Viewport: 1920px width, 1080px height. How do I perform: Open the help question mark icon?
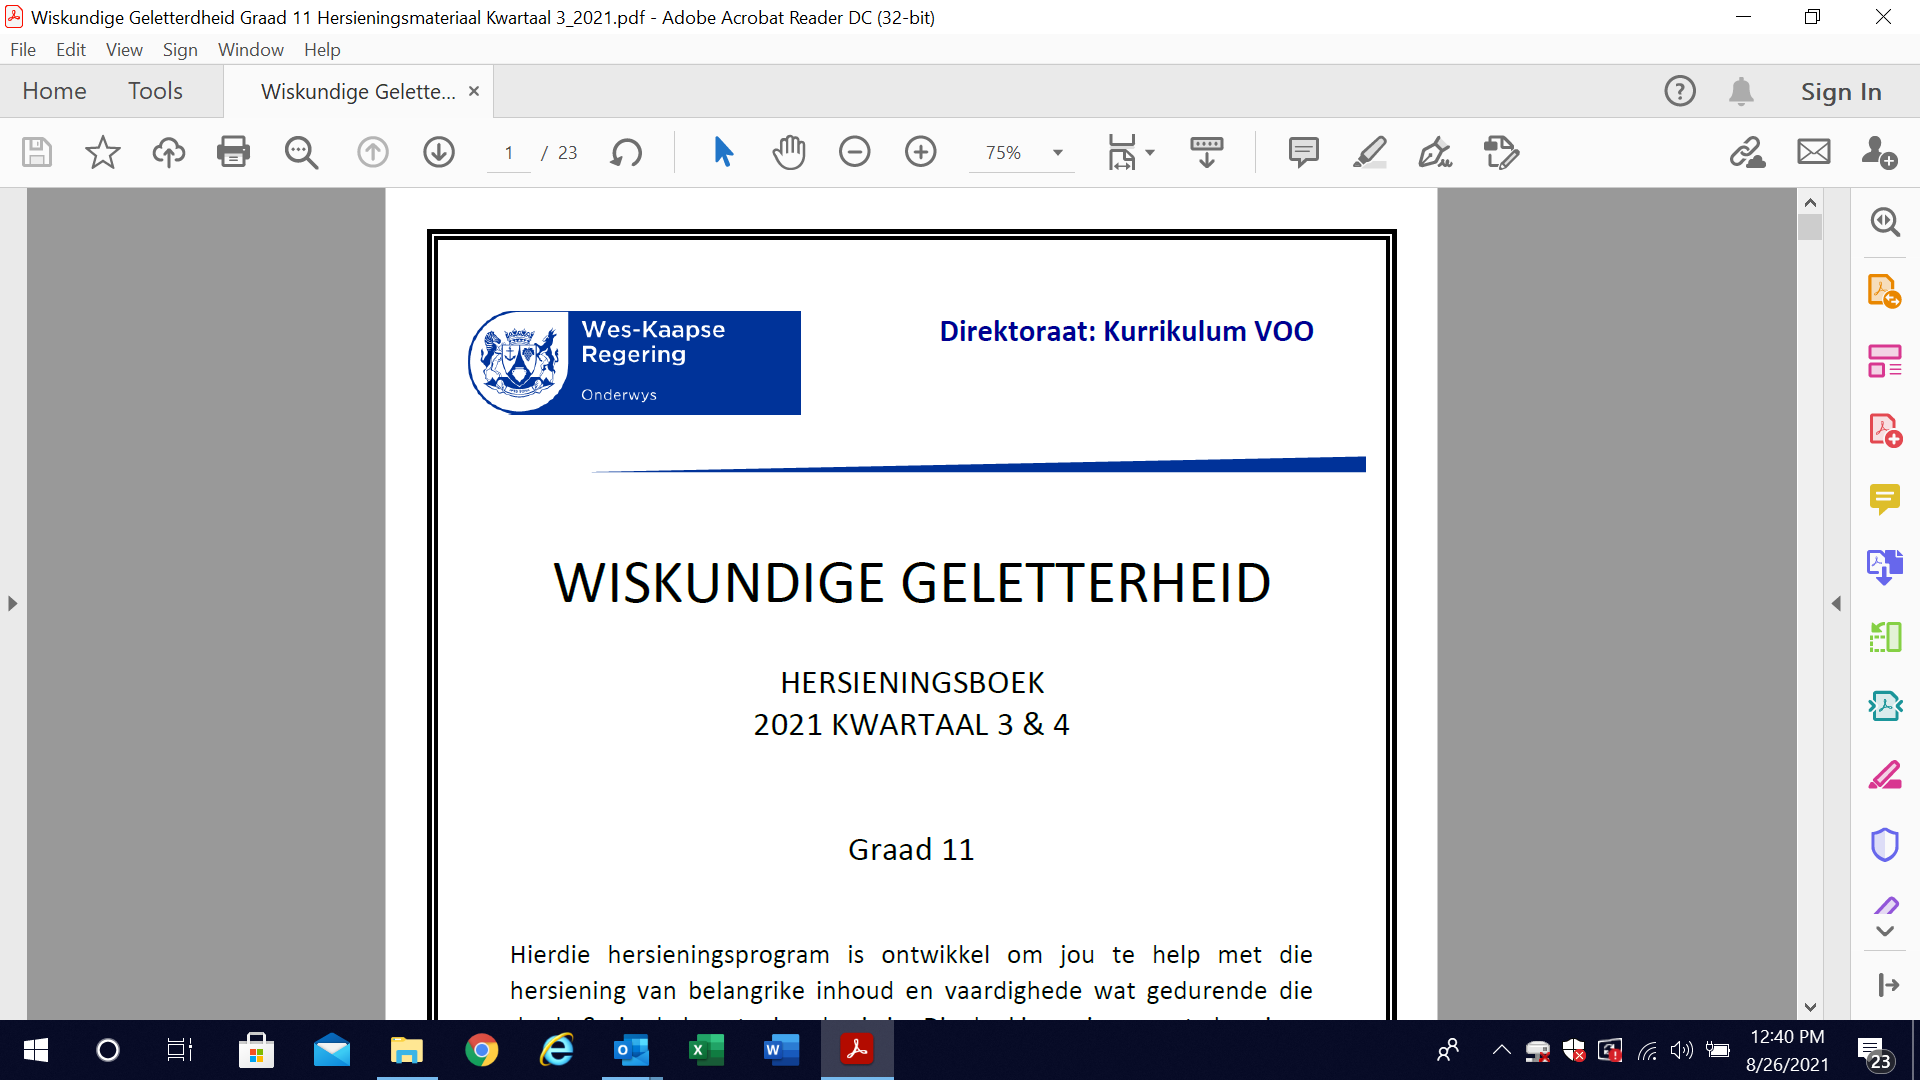pos(1679,91)
